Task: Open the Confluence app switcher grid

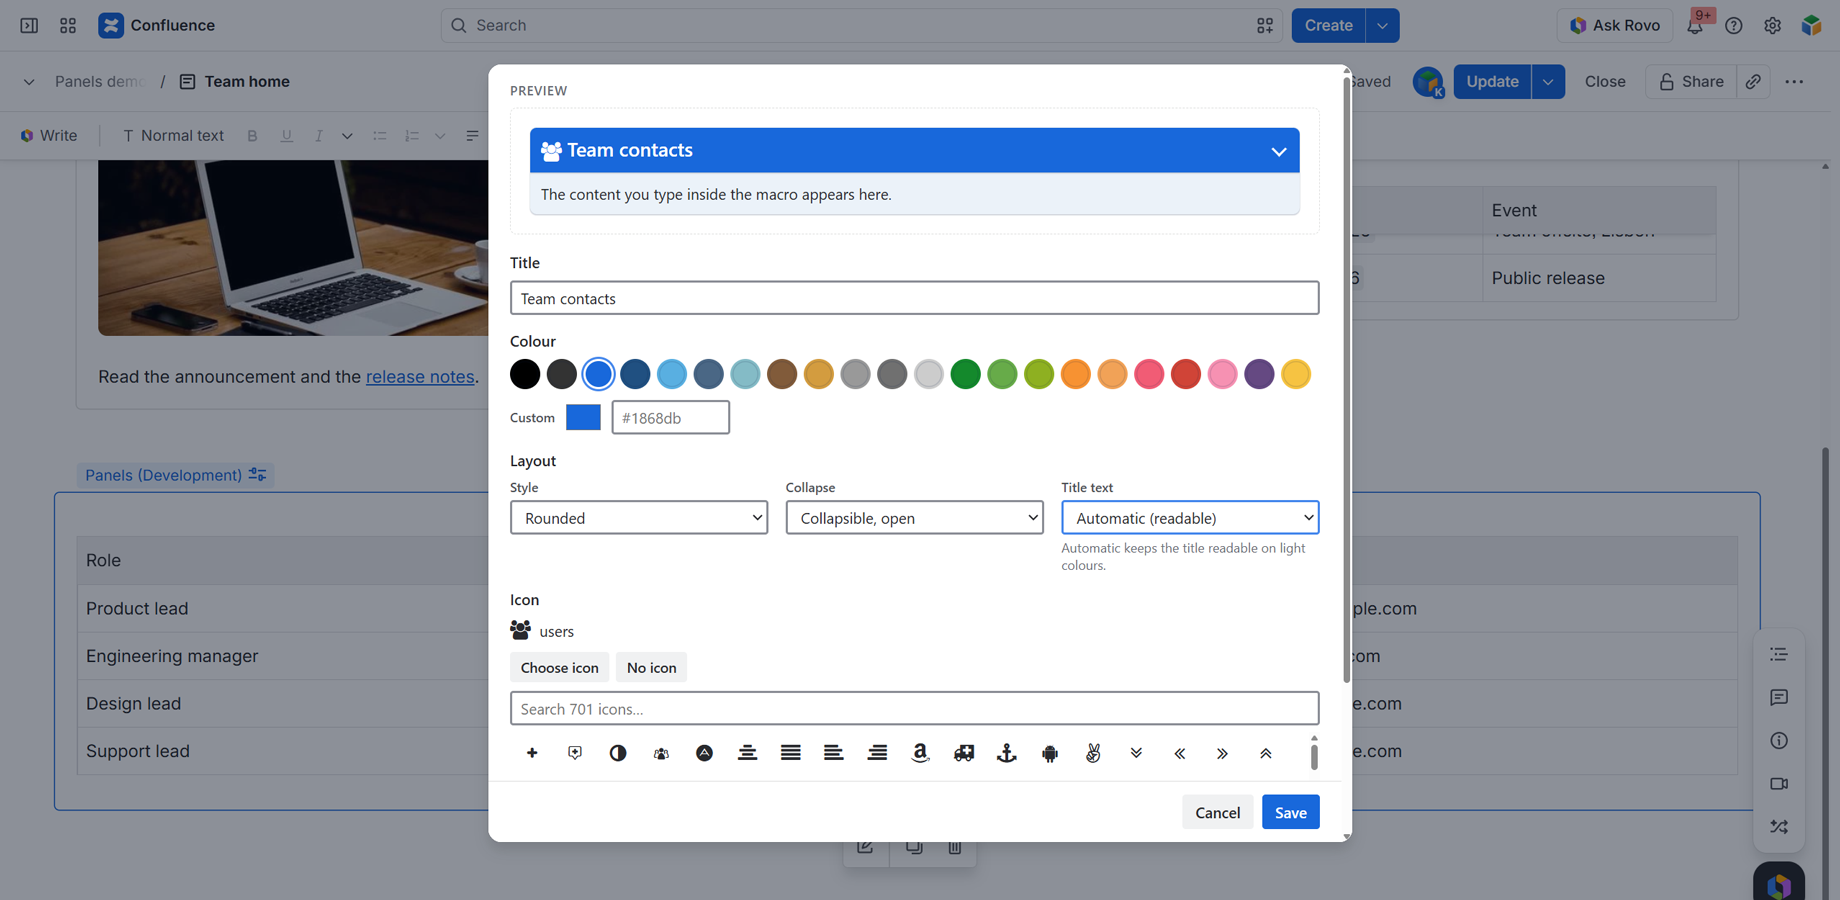Action: point(68,25)
